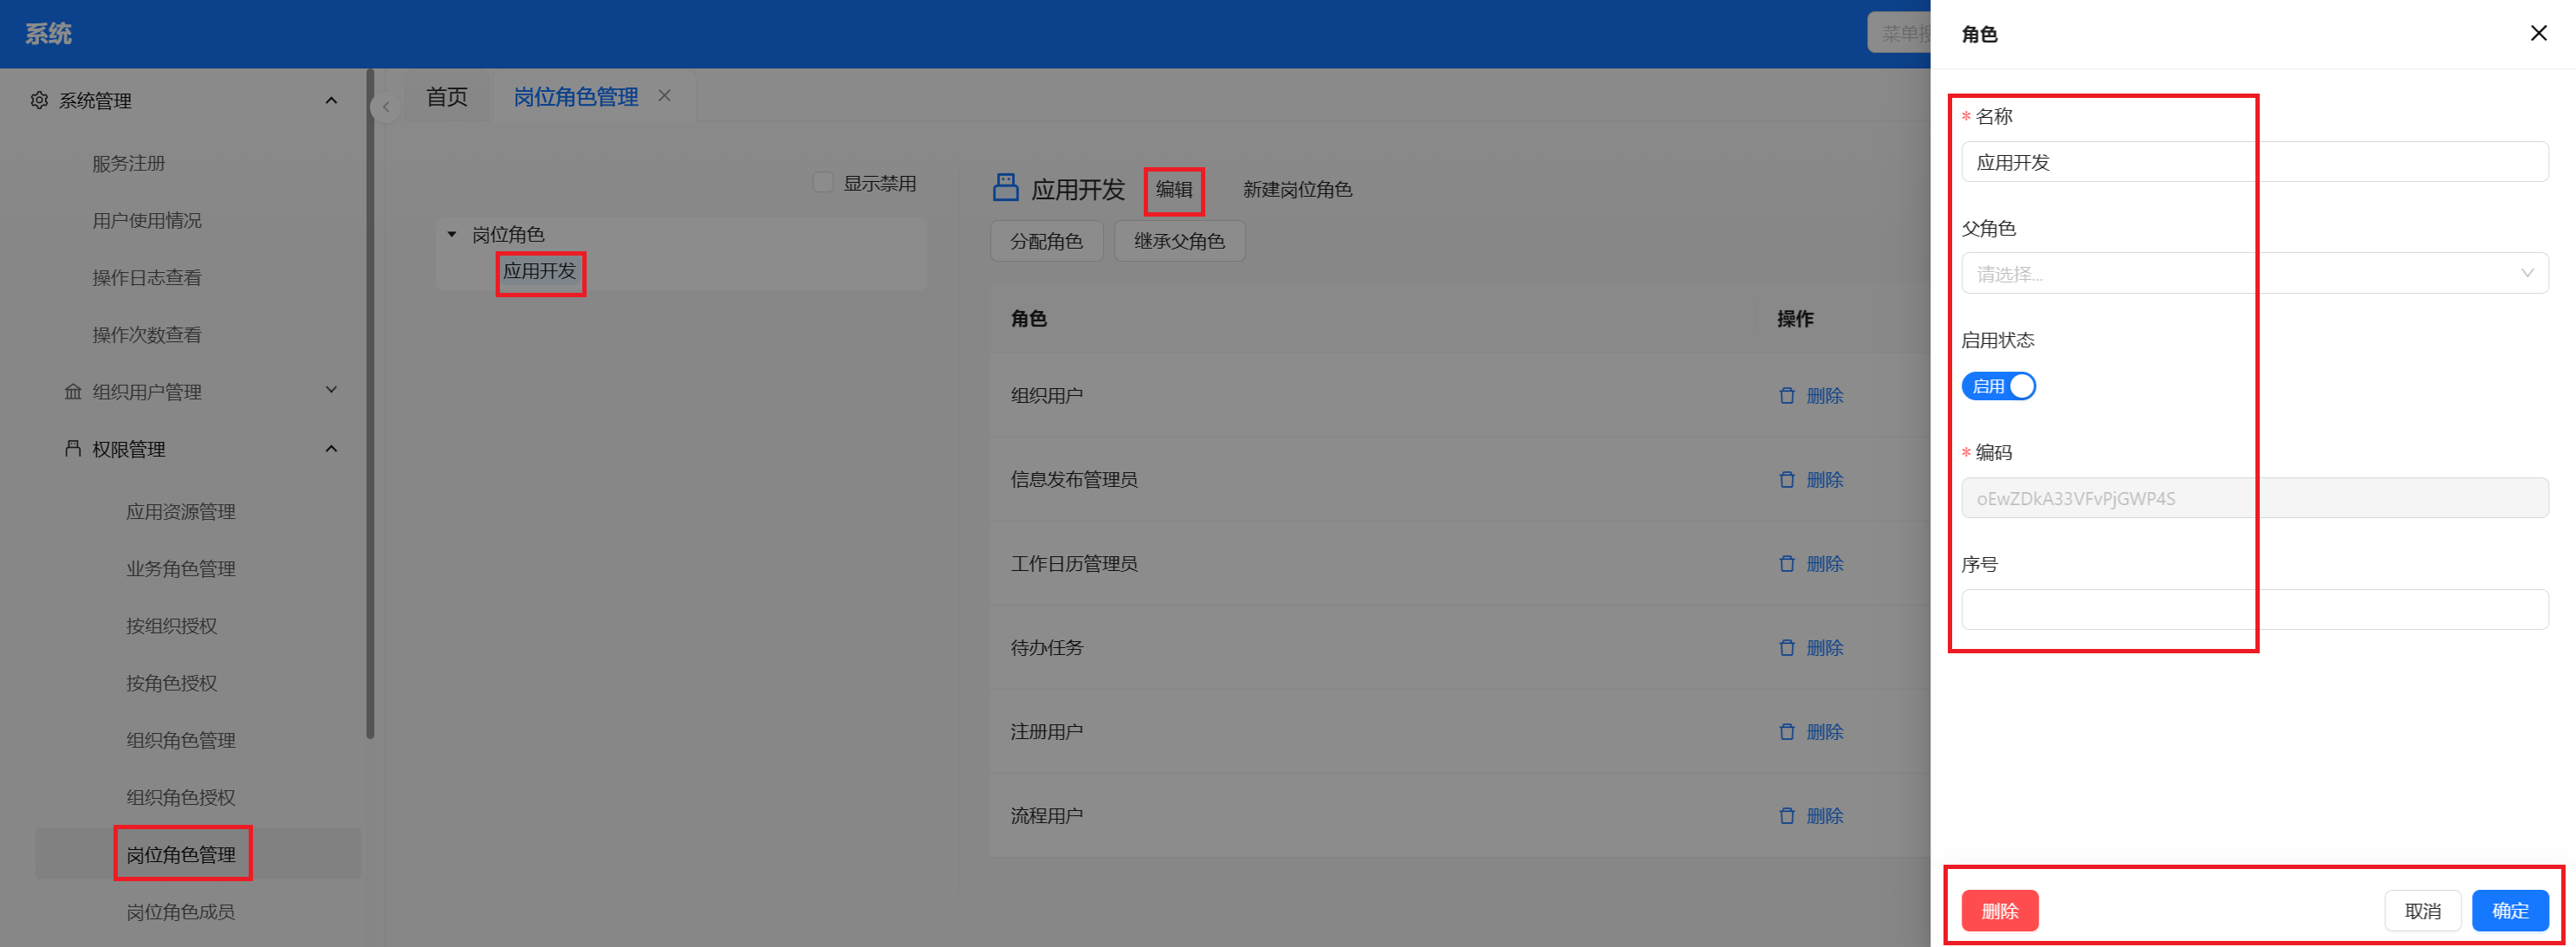Image resolution: width=2576 pixels, height=947 pixels.
Task: Click trash icon in 组织用户 row
Action: click(x=1787, y=395)
